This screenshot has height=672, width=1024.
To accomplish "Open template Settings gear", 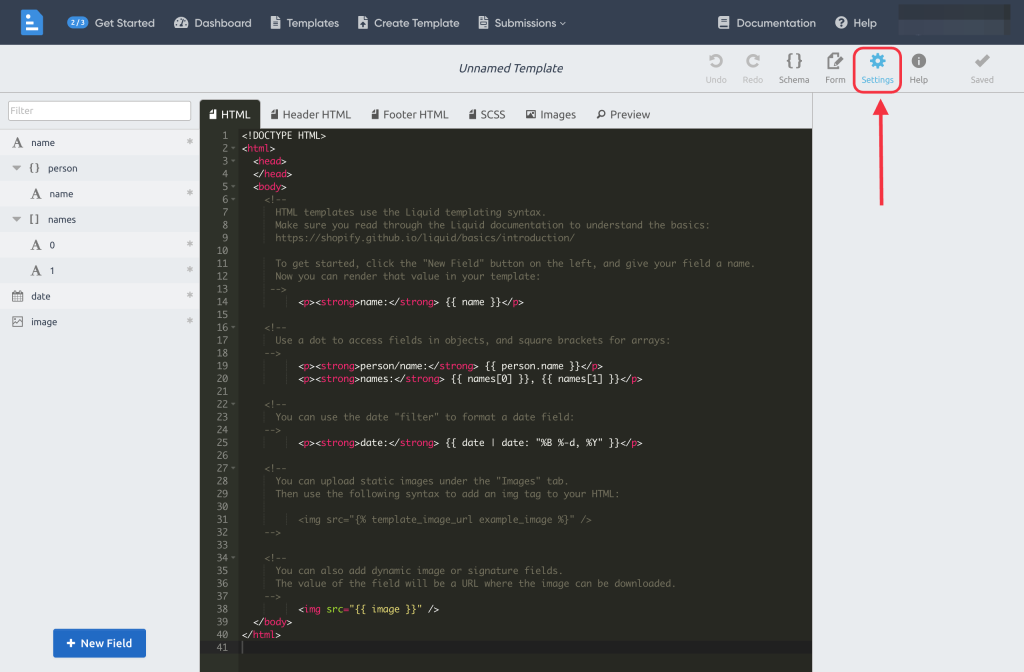I will pyautogui.click(x=878, y=67).
